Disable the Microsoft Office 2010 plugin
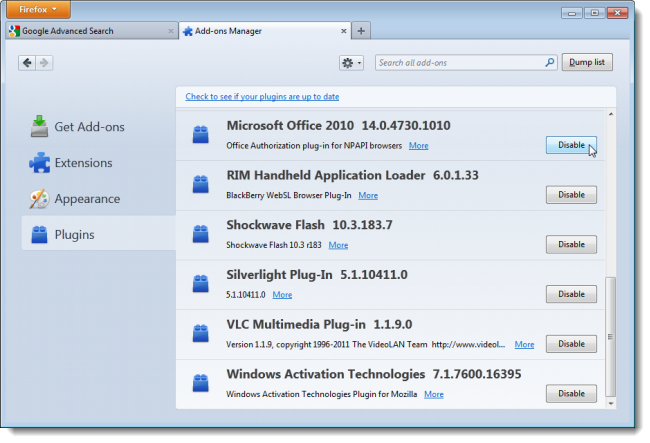This screenshot has width=650, height=443. coord(571,145)
